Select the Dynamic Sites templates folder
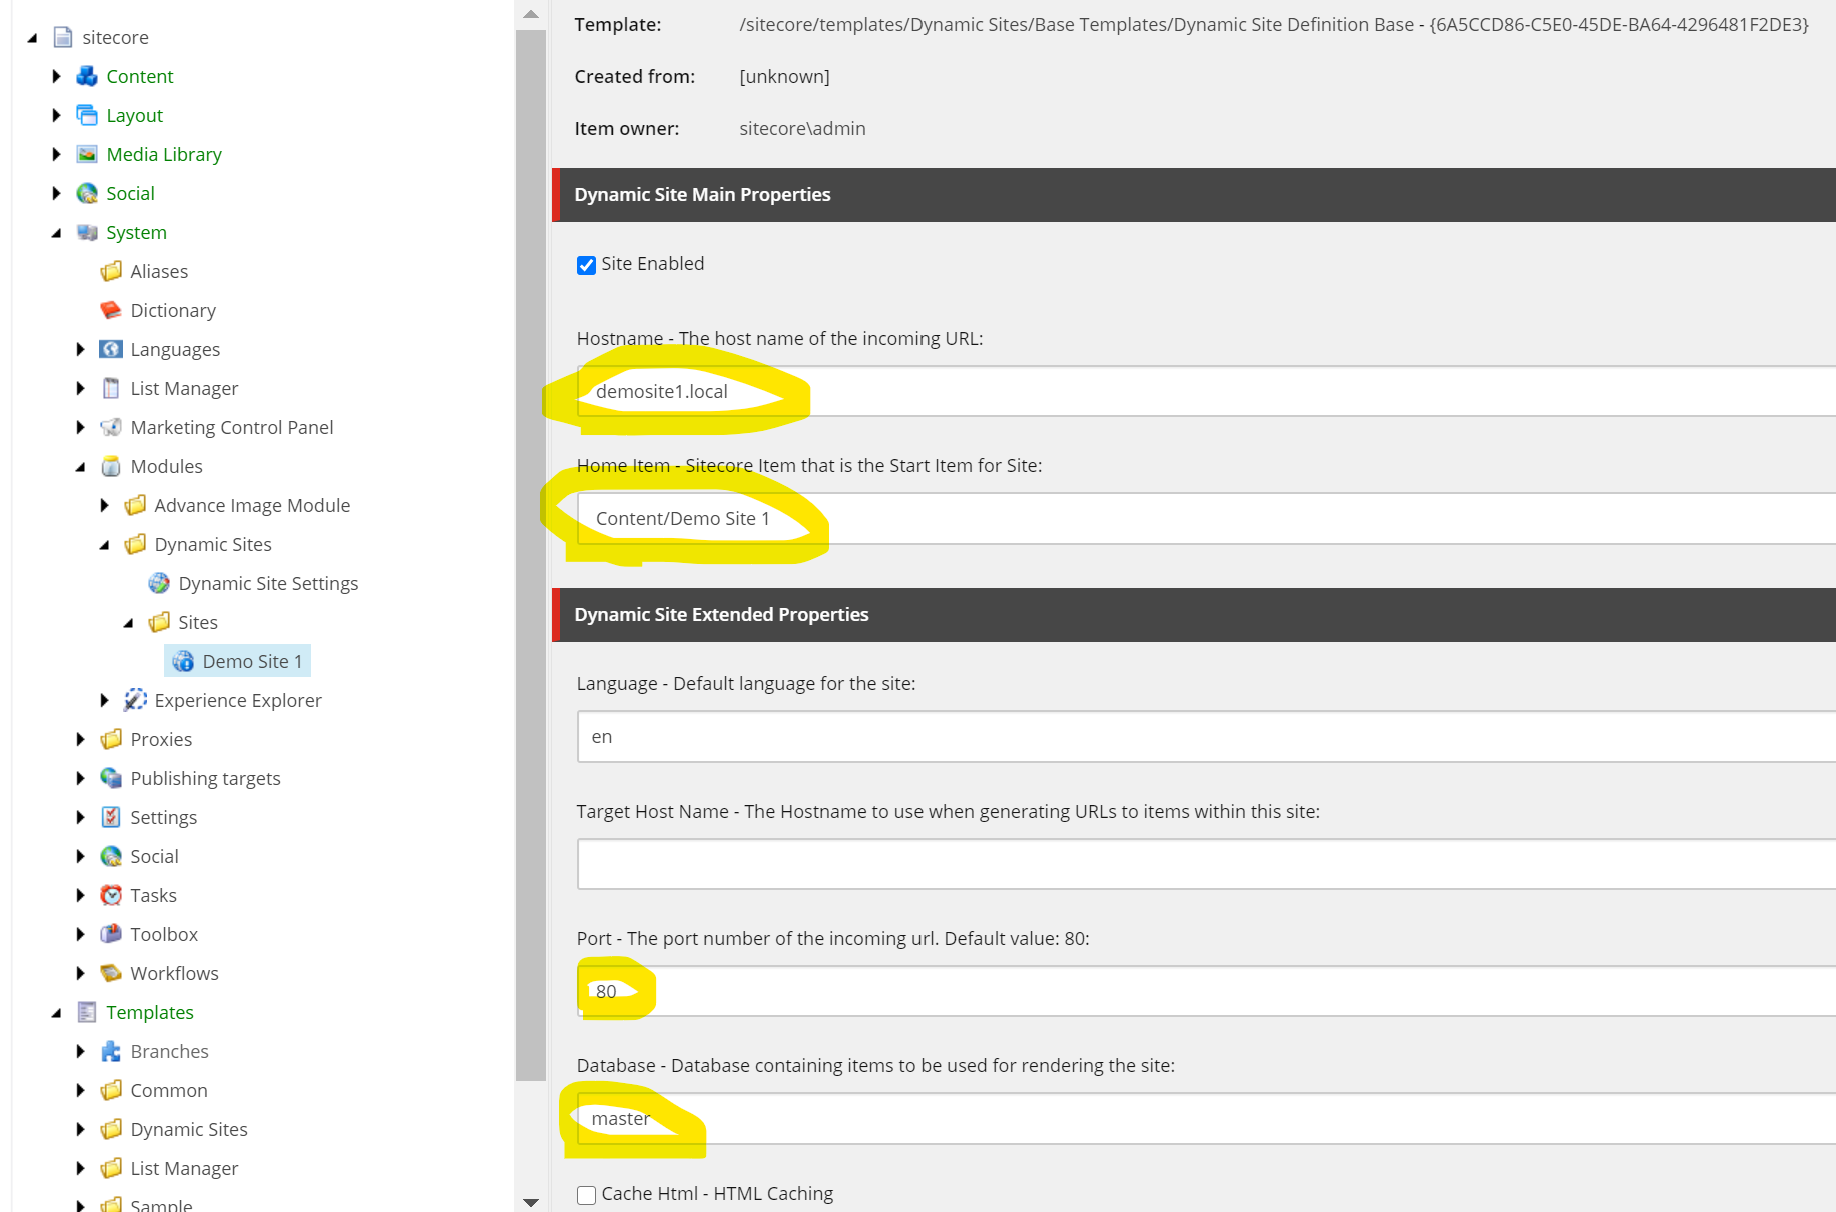The width and height of the screenshot is (1836, 1212). pos(189,1129)
